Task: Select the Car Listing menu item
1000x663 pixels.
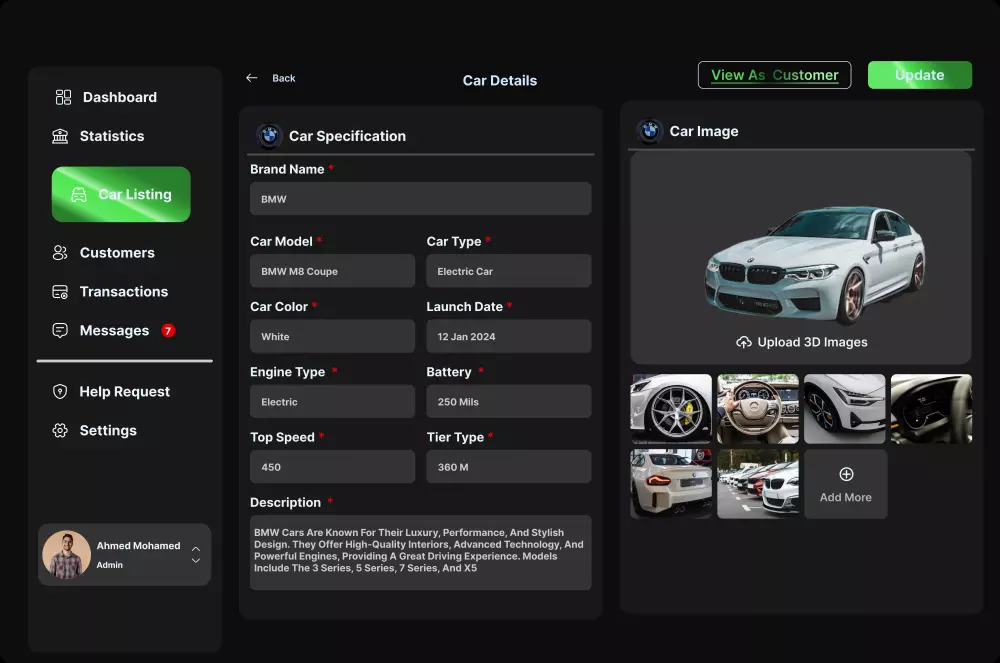Action: coord(121,194)
